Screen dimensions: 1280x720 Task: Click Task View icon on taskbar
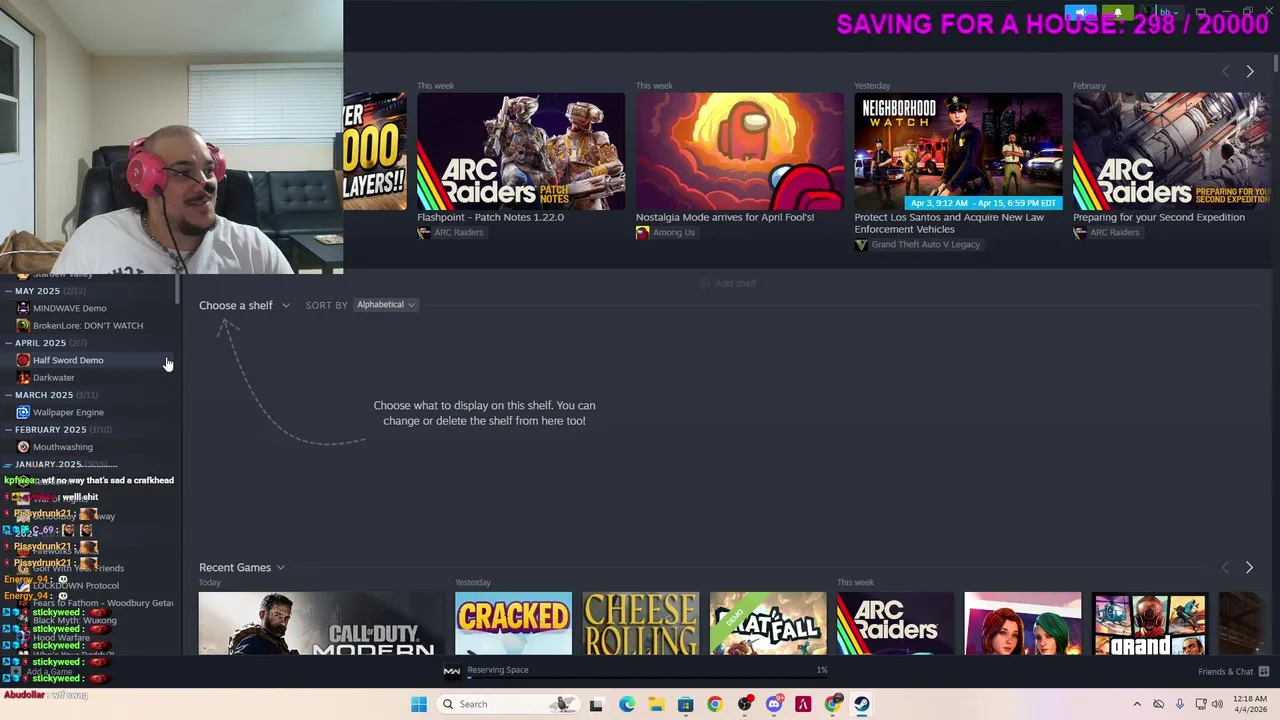pos(596,704)
